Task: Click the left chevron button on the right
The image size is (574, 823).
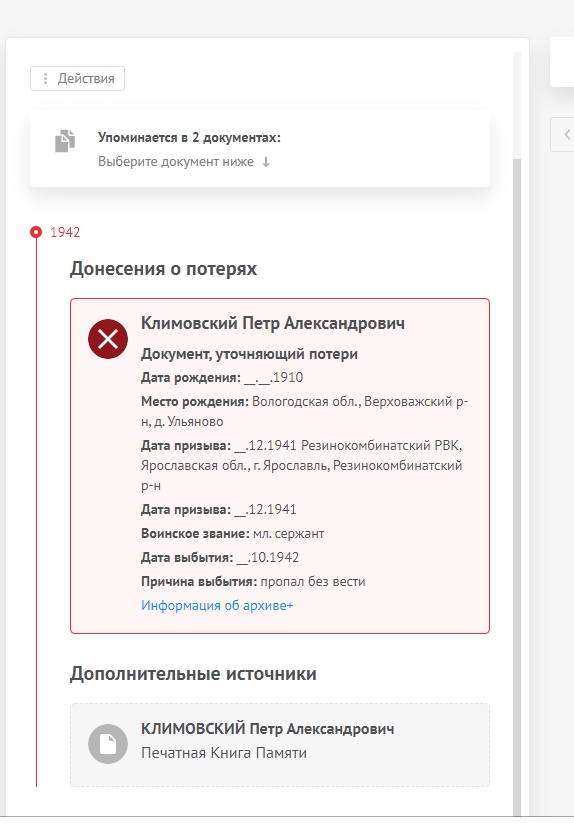Action: (x=564, y=134)
